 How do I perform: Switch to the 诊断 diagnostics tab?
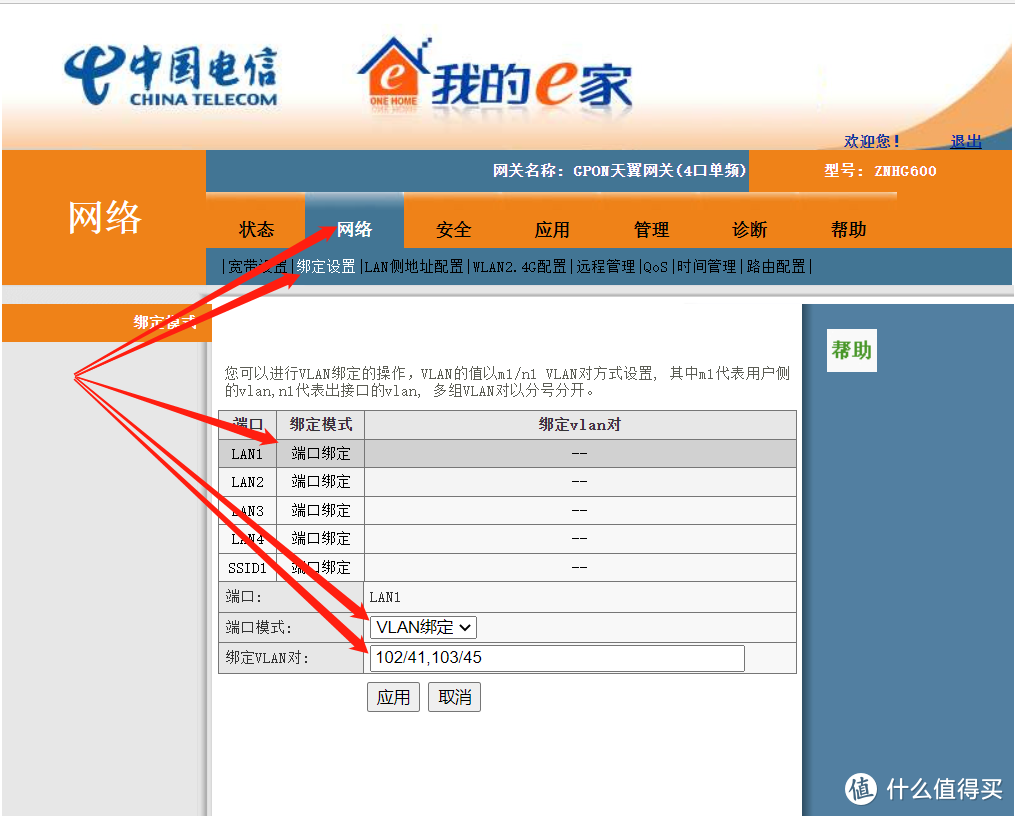click(x=750, y=229)
